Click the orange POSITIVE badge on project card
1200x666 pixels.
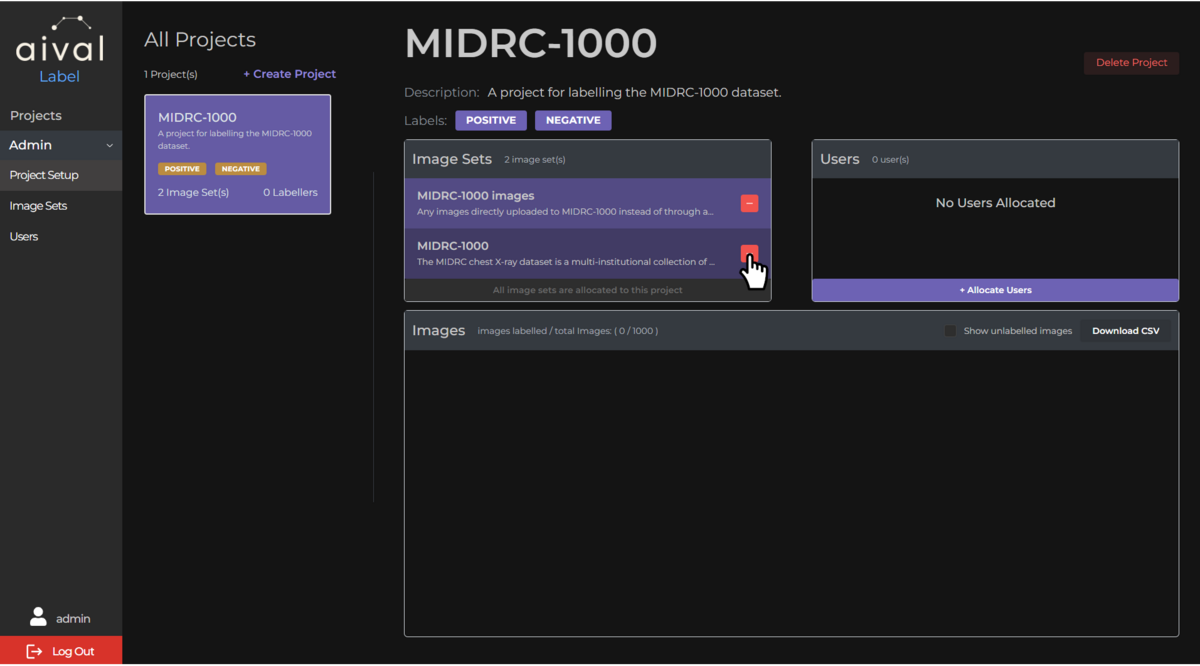182,169
